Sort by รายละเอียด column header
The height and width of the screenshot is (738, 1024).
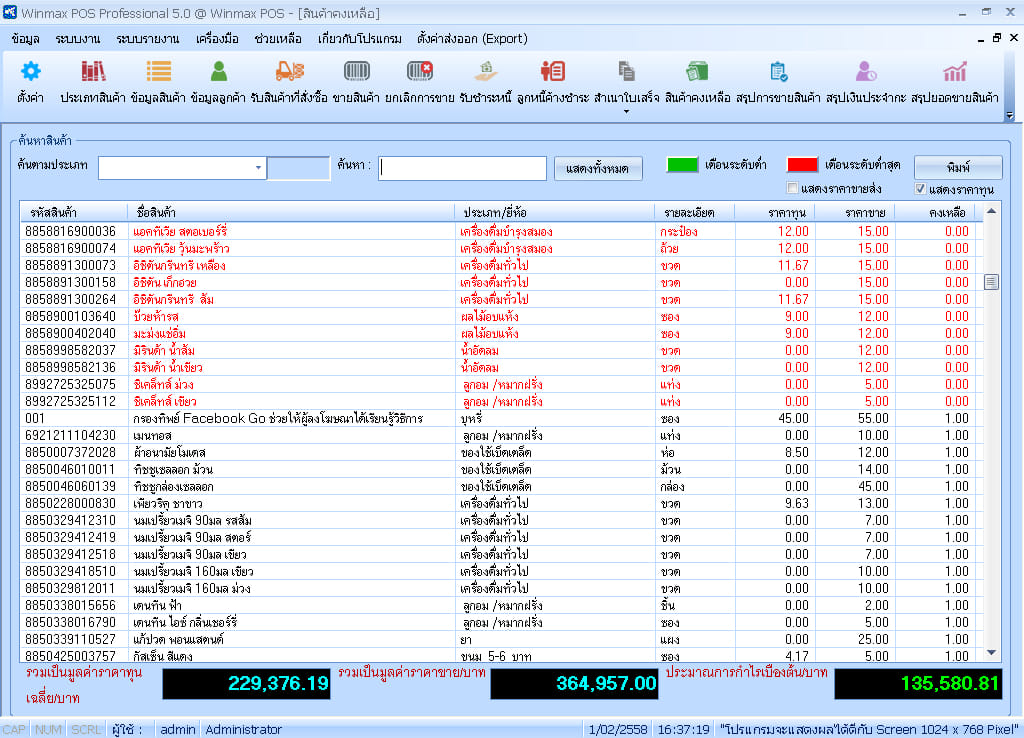695,212
